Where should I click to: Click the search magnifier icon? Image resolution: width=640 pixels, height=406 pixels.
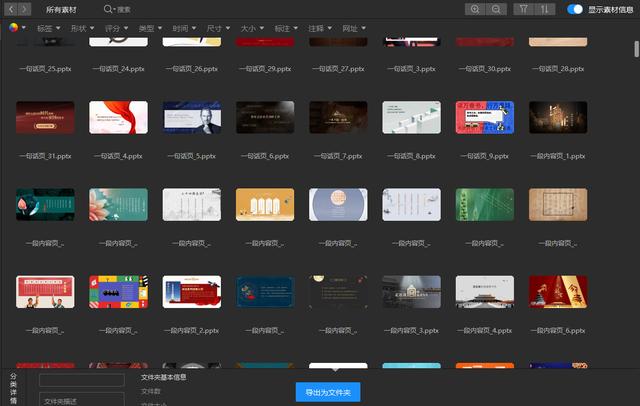[108, 9]
